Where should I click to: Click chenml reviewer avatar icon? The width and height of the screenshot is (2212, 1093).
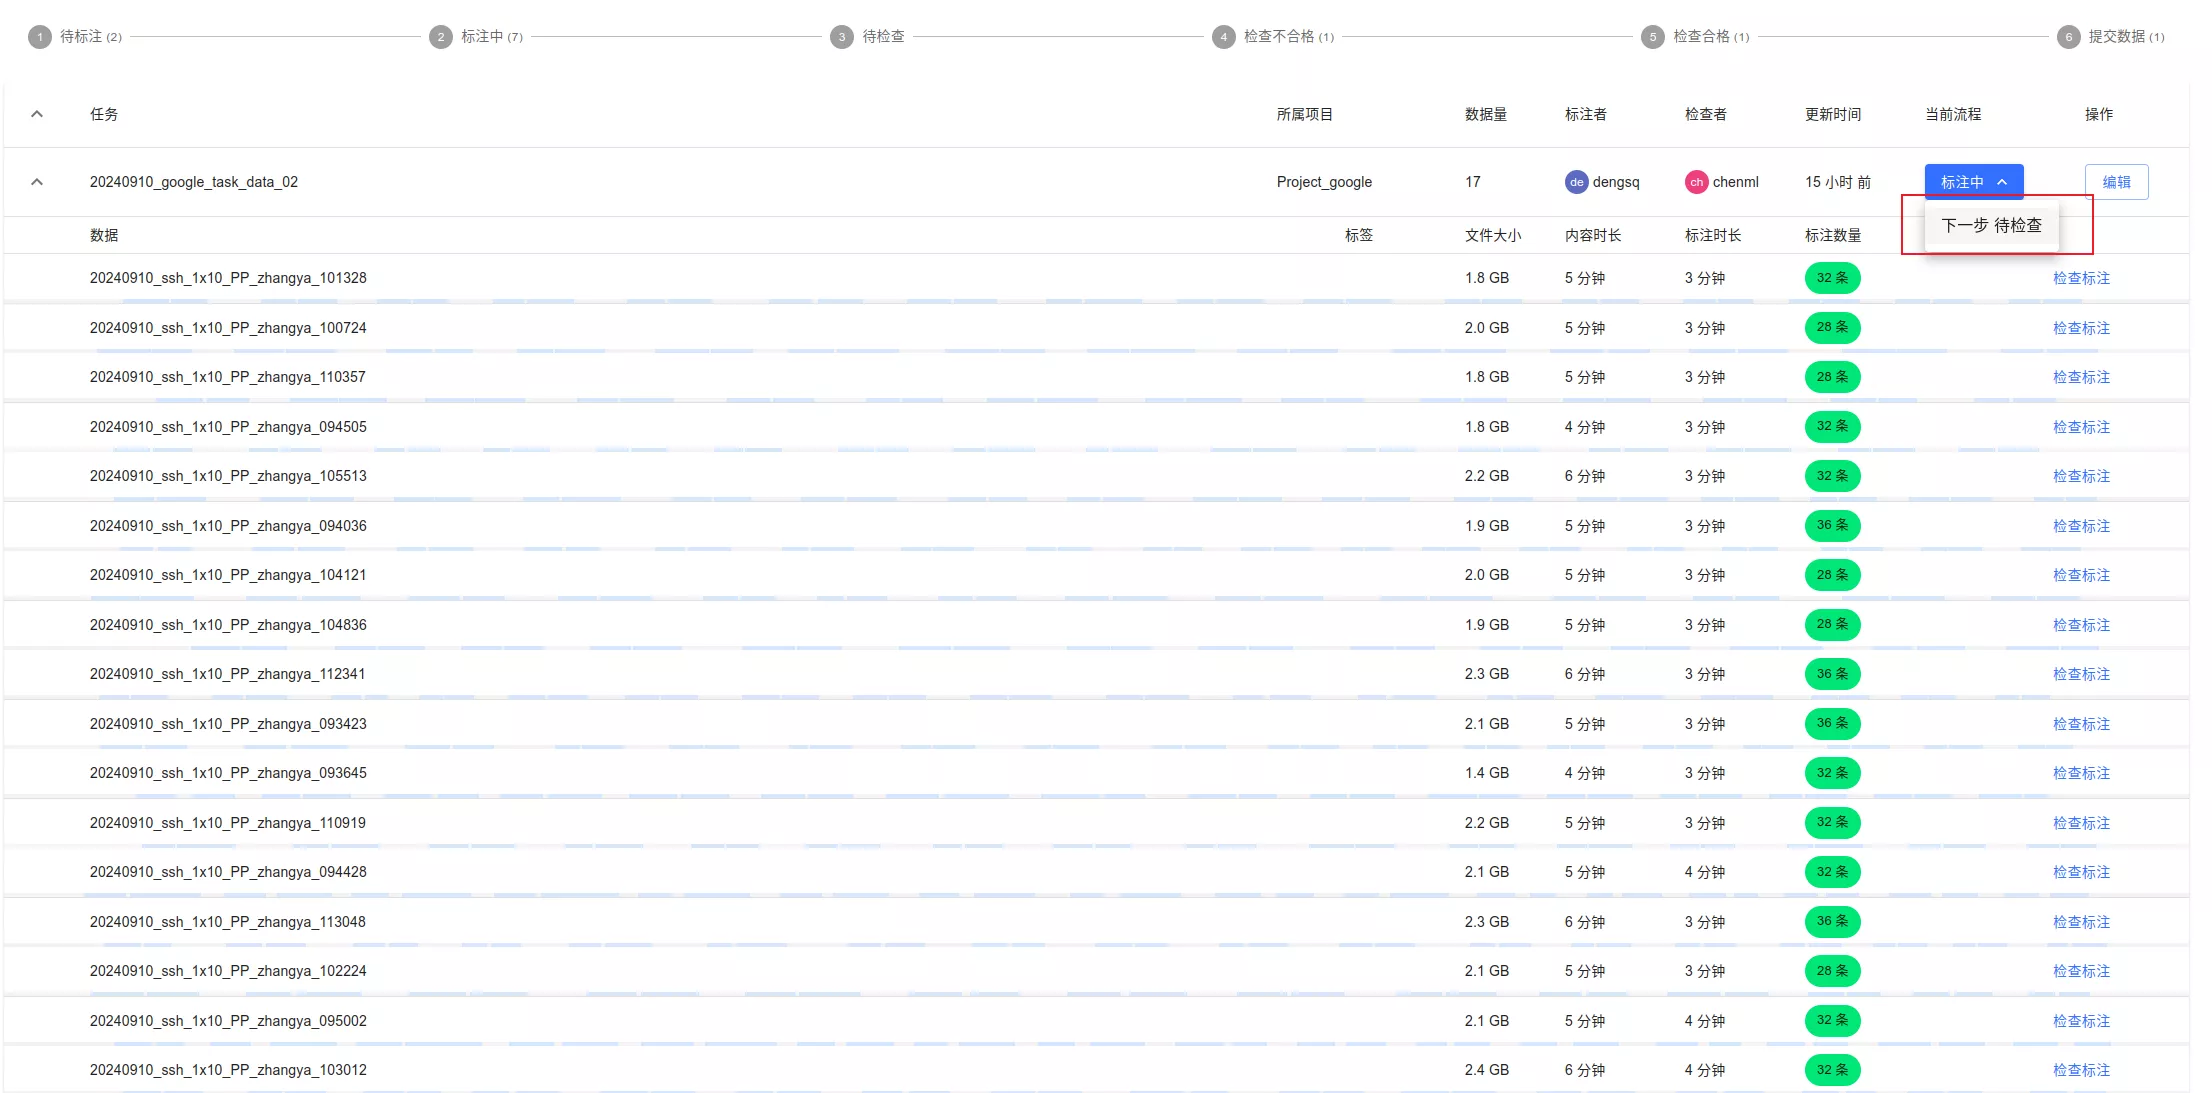[1696, 182]
